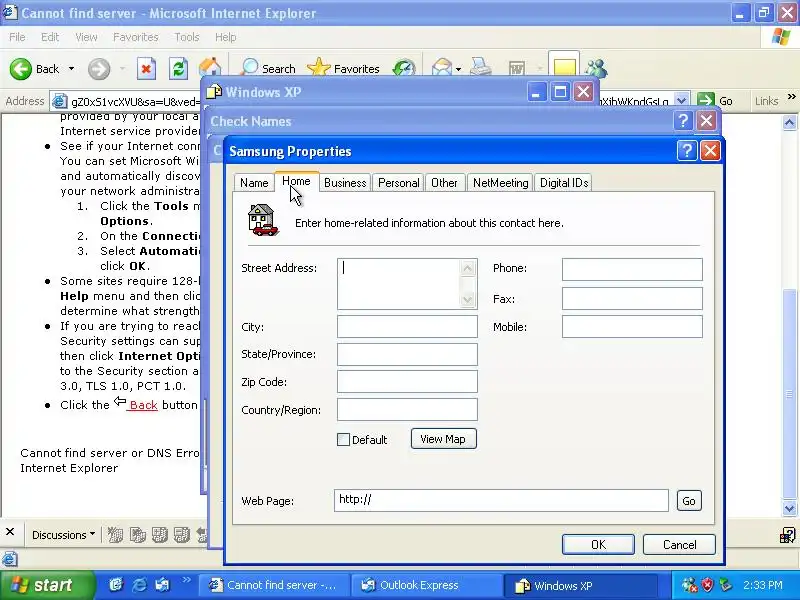Viewport: 800px width, 600px height.
Task: Close the Discussions bar with X
Action: pos(10,532)
